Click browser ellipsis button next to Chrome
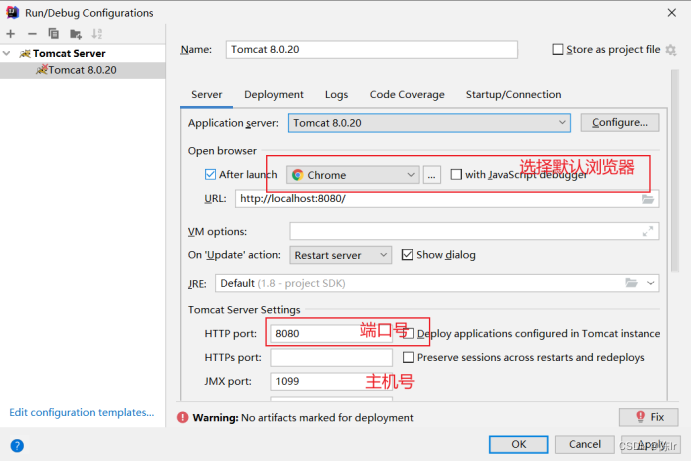Image resolution: width=692 pixels, height=461 pixels. pyautogui.click(x=432, y=175)
